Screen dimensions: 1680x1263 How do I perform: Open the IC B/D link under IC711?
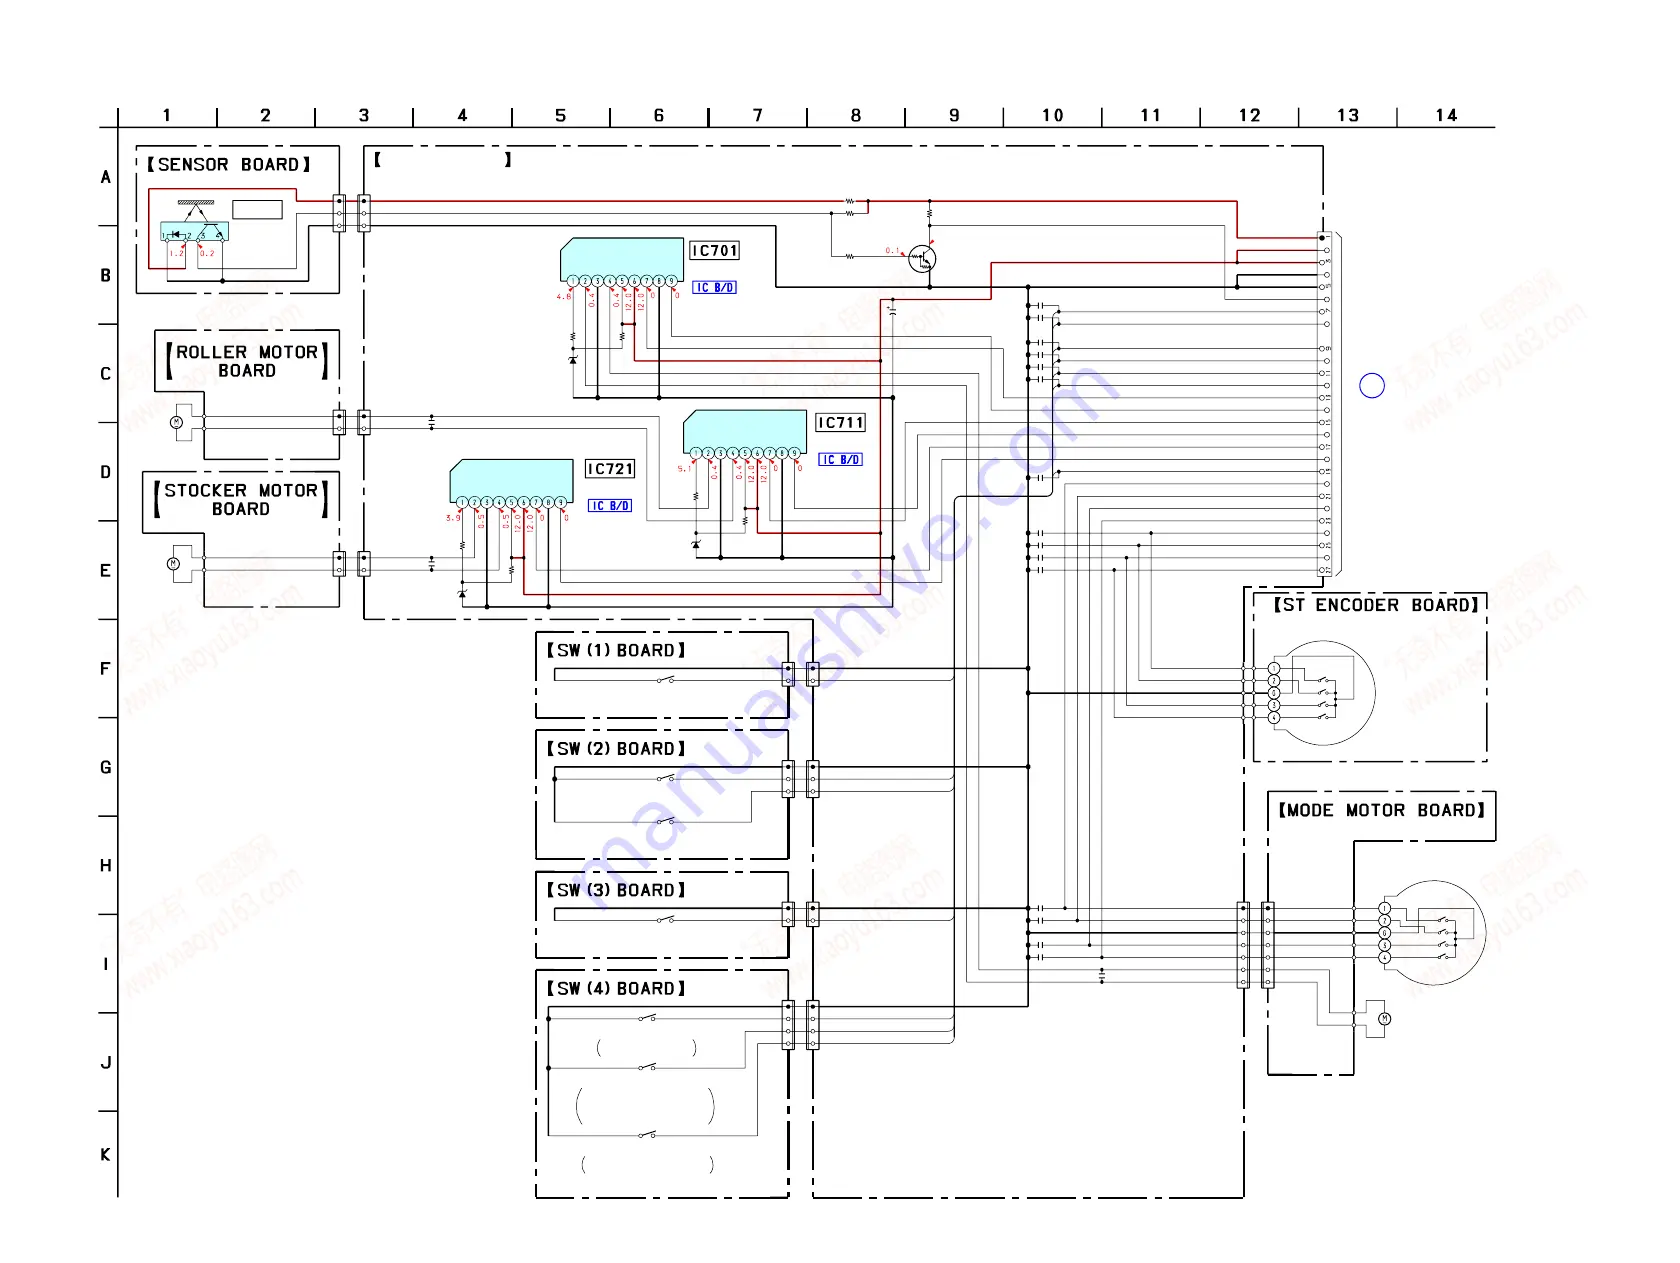coord(840,460)
